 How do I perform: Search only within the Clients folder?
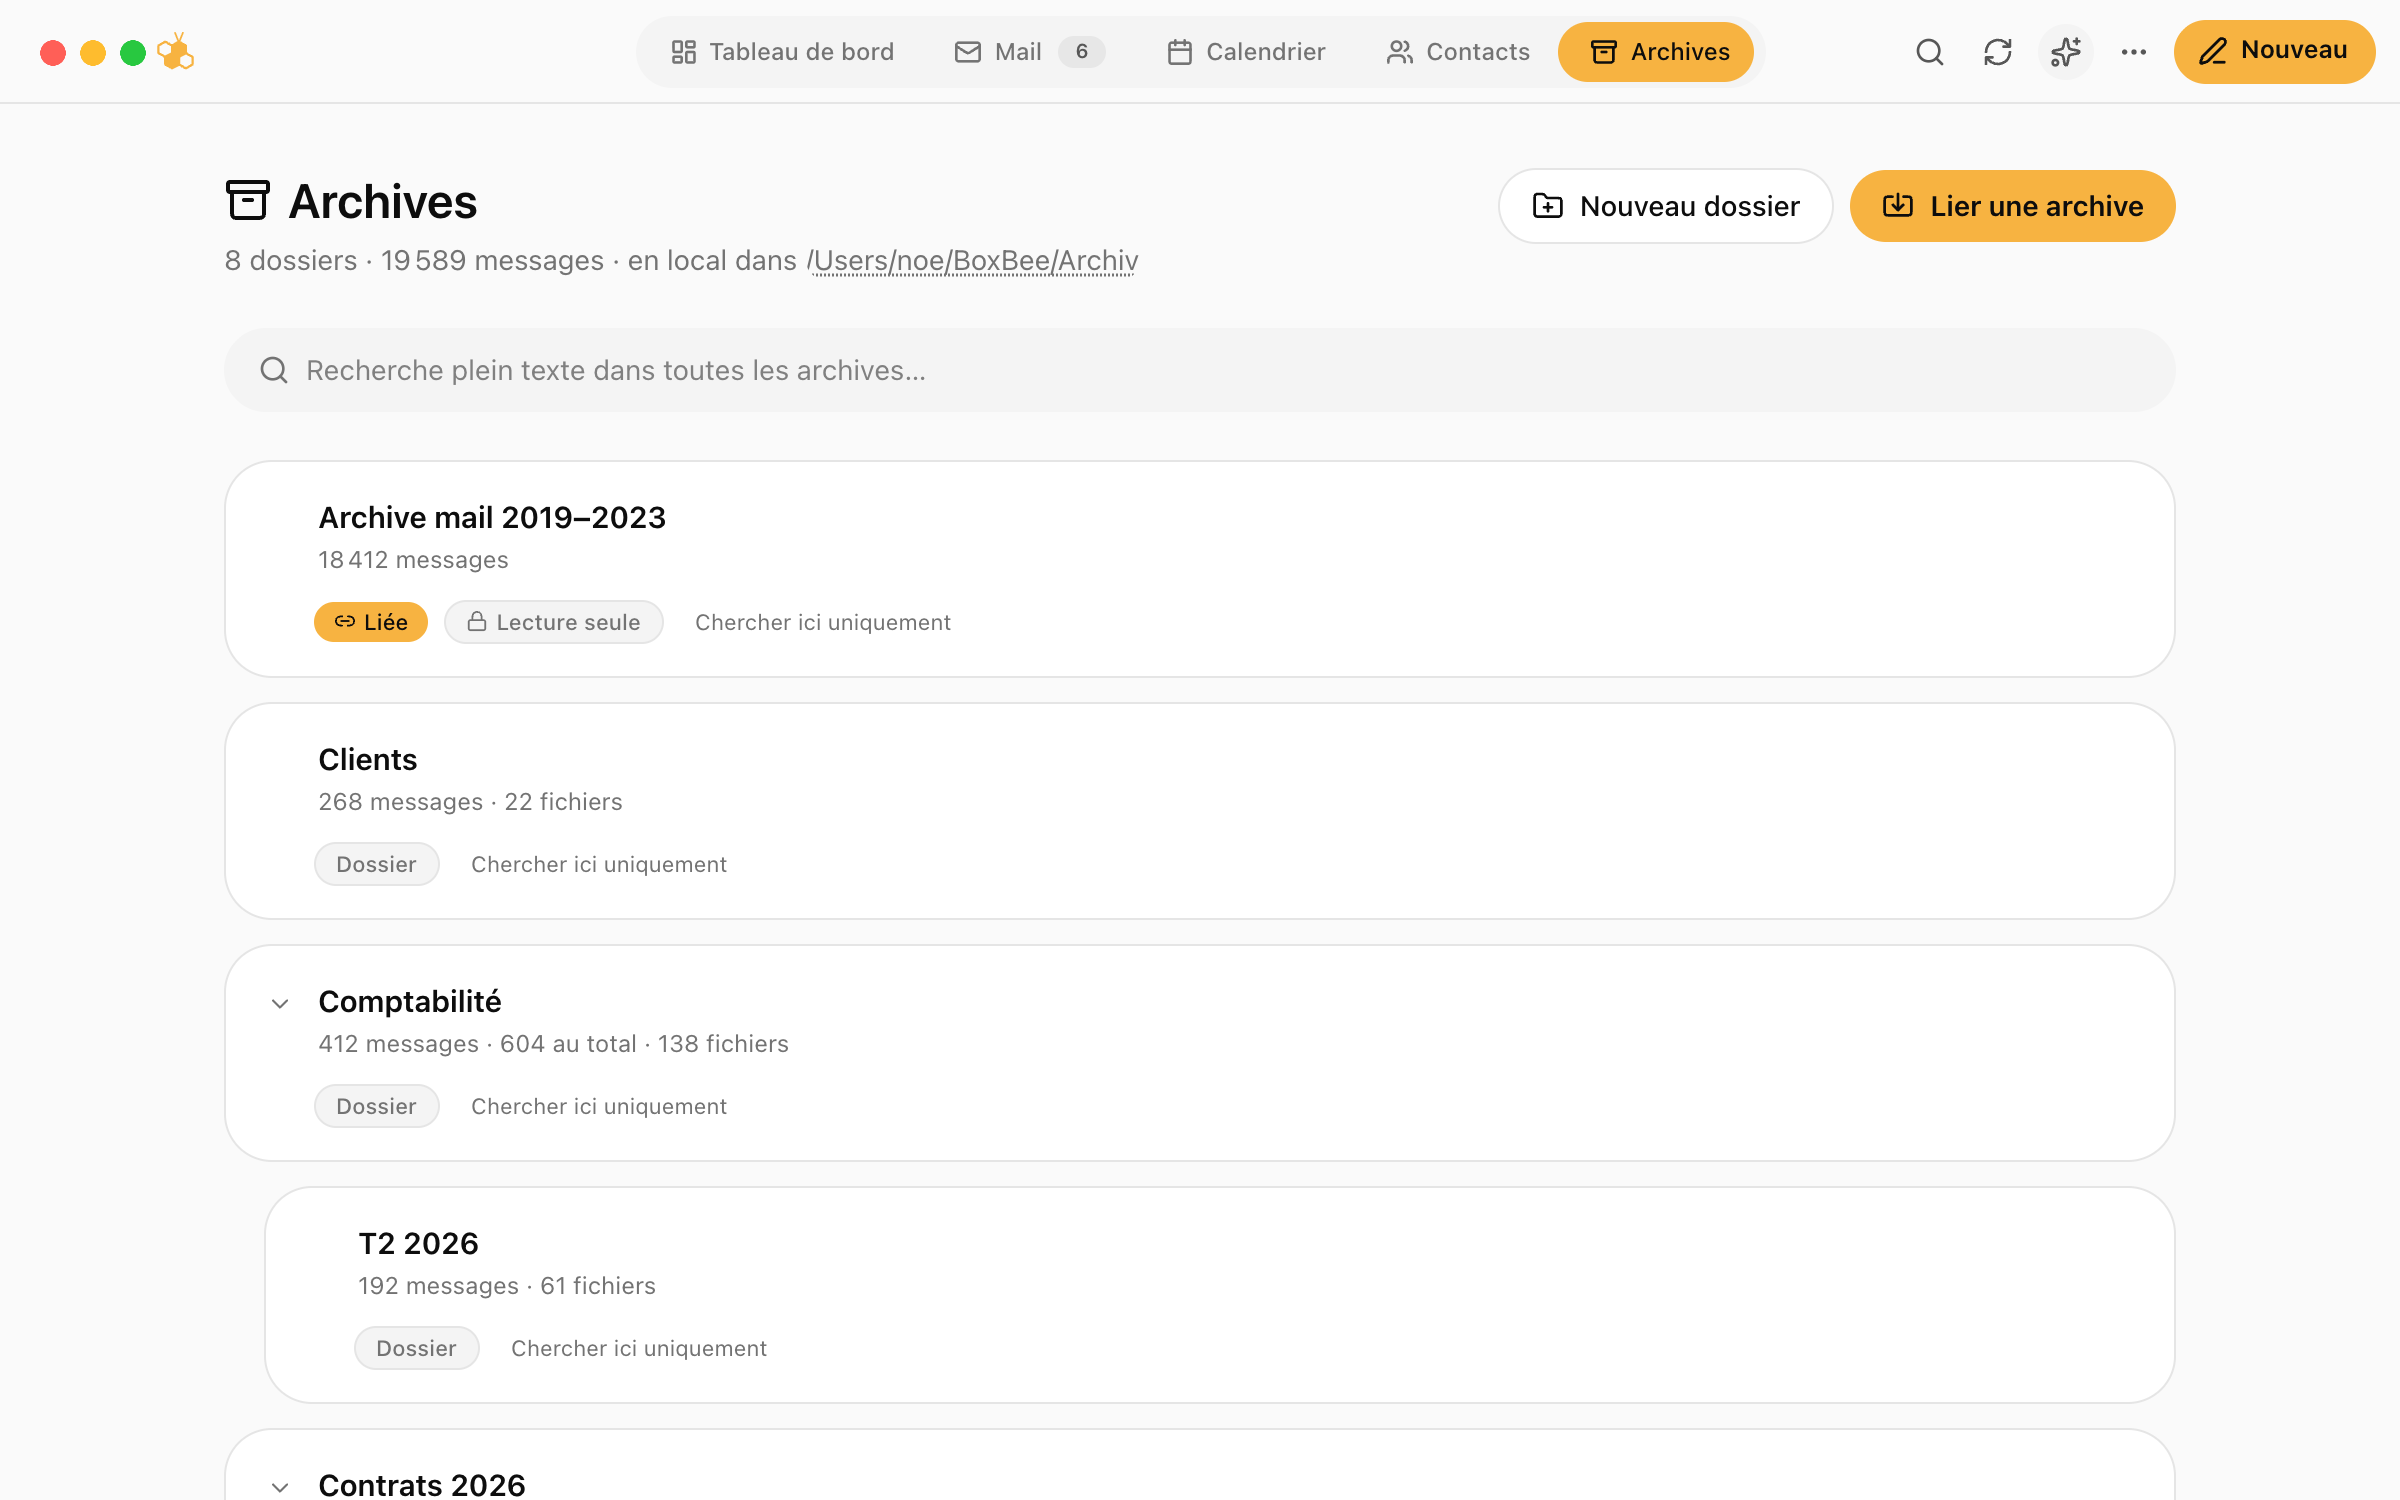[x=599, y=864]
